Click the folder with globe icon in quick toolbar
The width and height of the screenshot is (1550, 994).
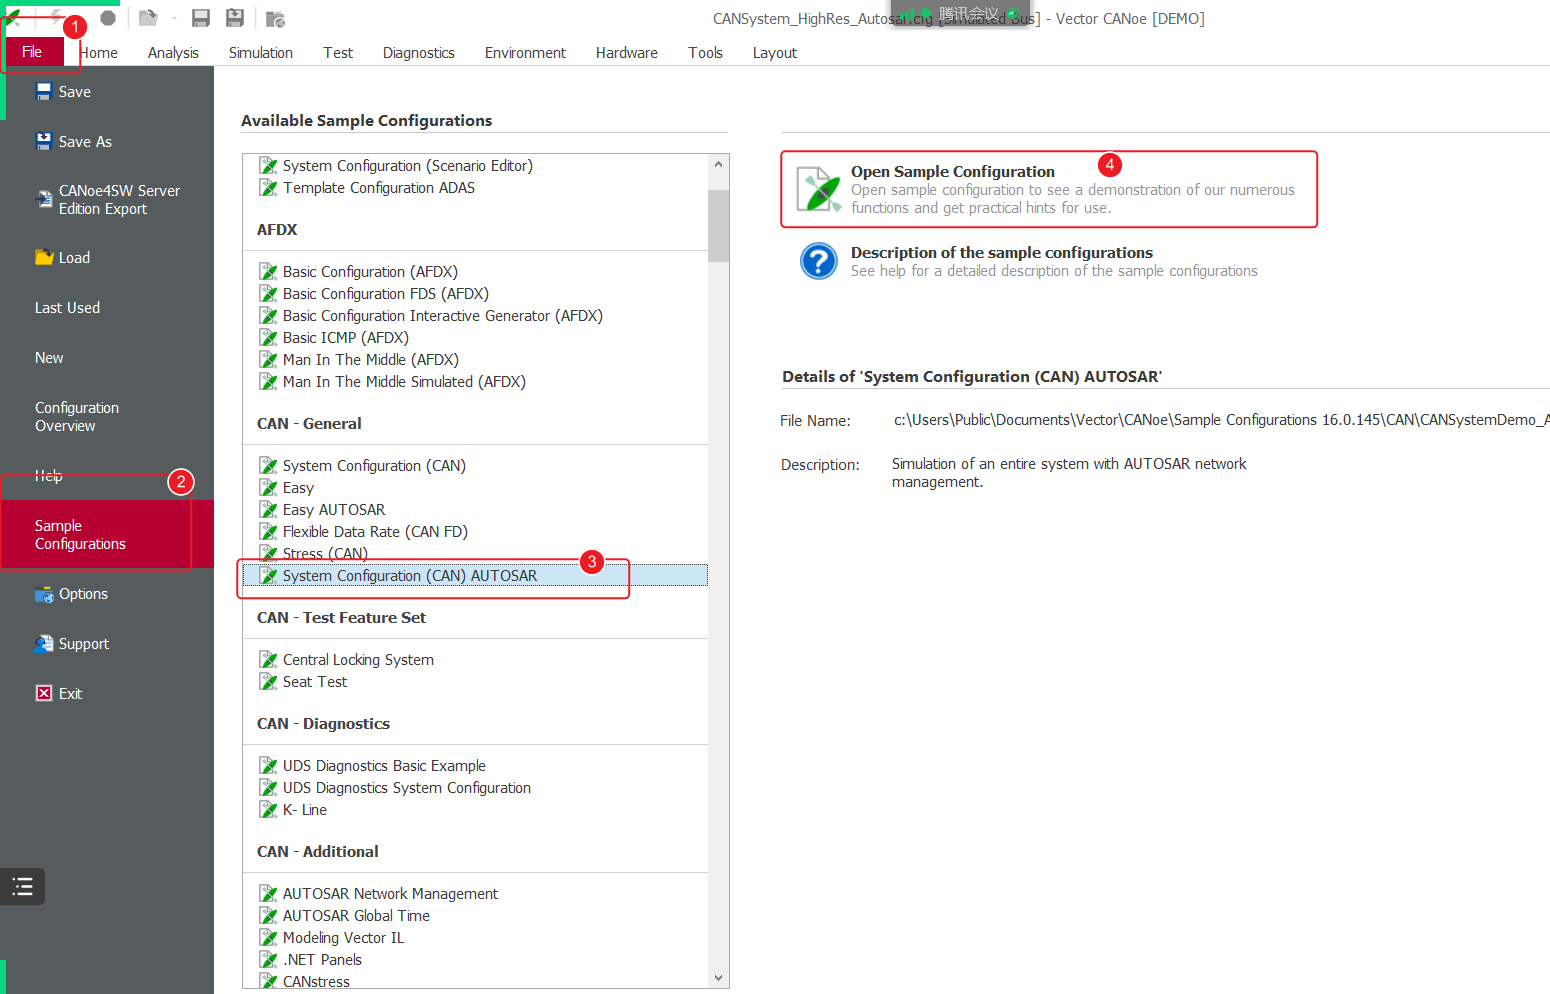click(276, 18)
